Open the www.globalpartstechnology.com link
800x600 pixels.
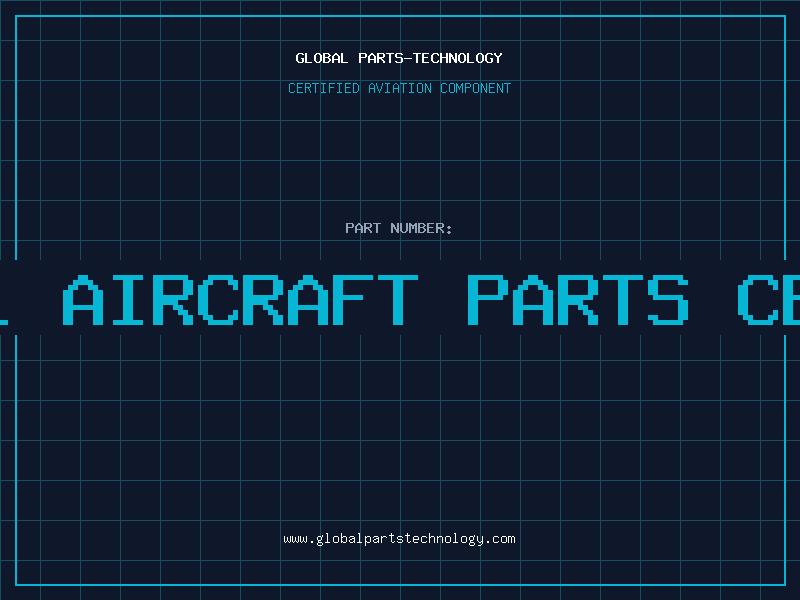[x=399, y=539]
